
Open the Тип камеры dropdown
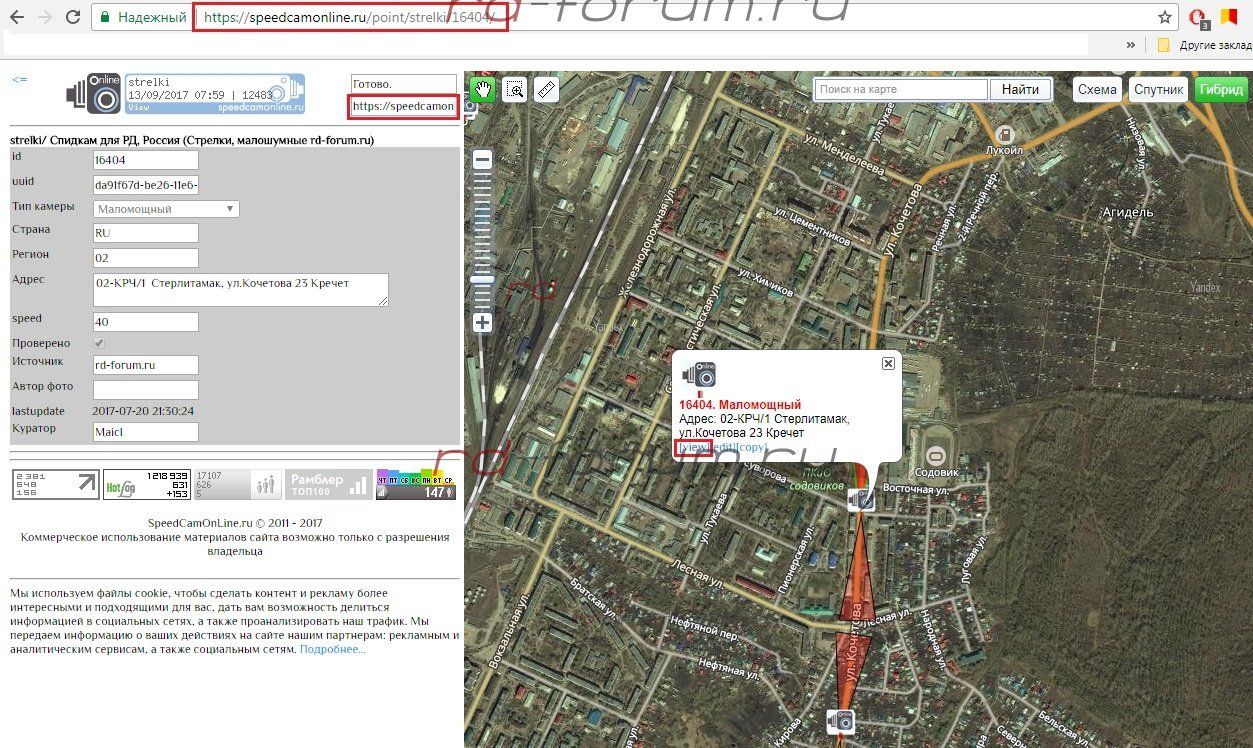[167, 209]
